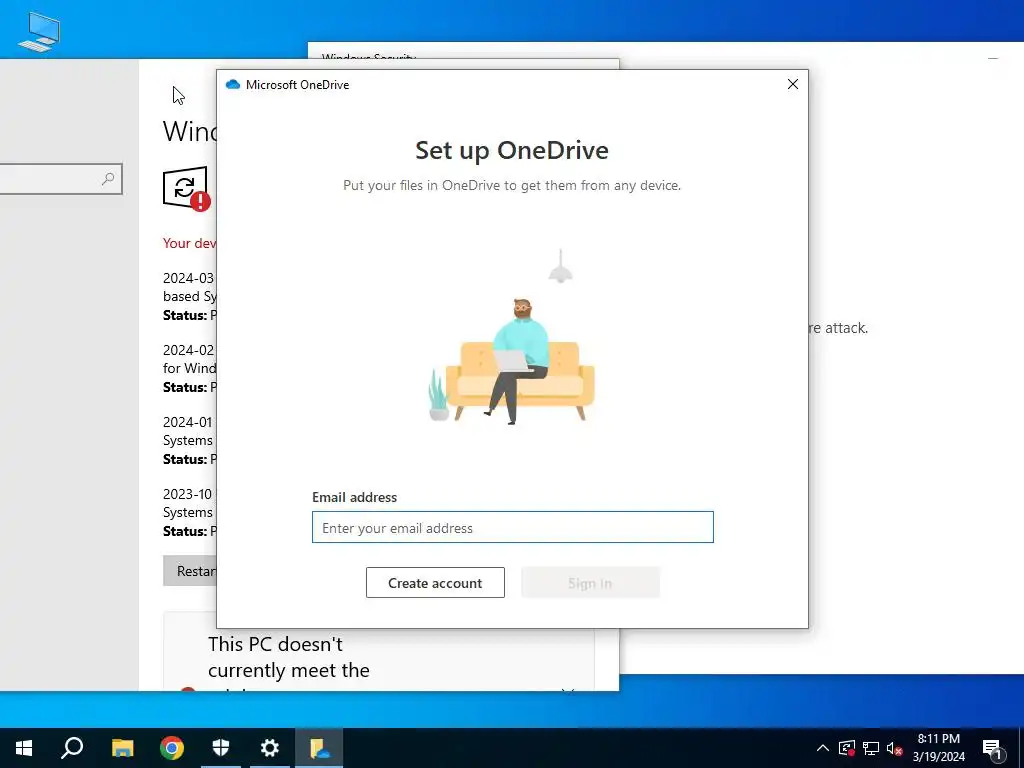1024x768 pixels.
Task: Click the greyed-out Sign in button
Action: click(590, 583)
